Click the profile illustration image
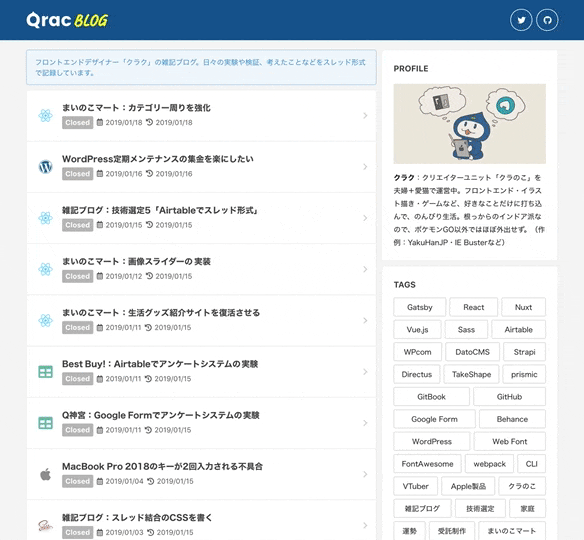 [x=470, y=124]
